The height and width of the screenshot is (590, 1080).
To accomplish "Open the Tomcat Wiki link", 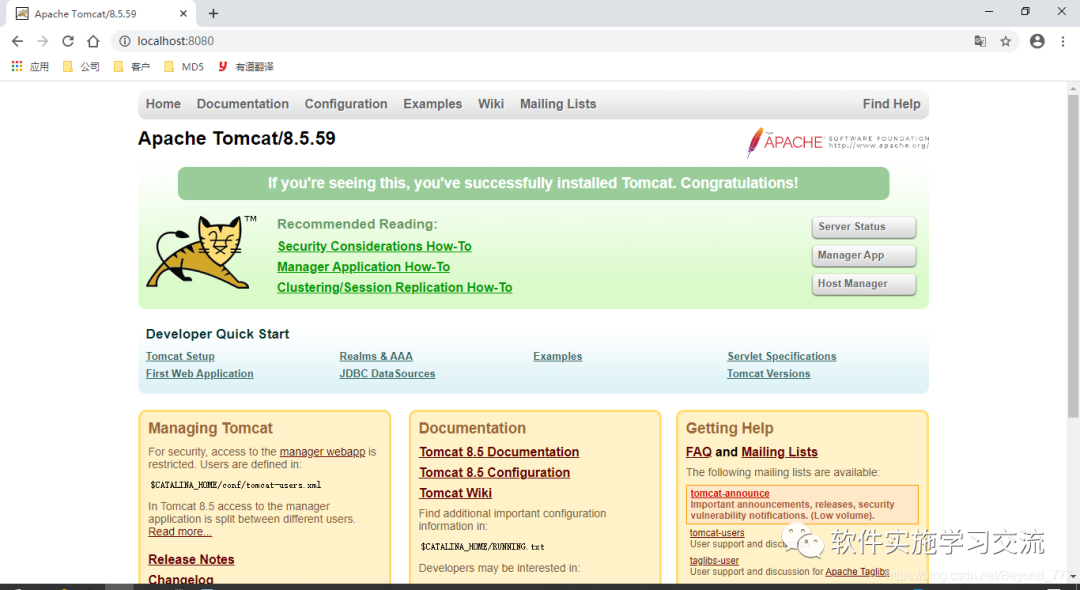I will click(455, 494).
